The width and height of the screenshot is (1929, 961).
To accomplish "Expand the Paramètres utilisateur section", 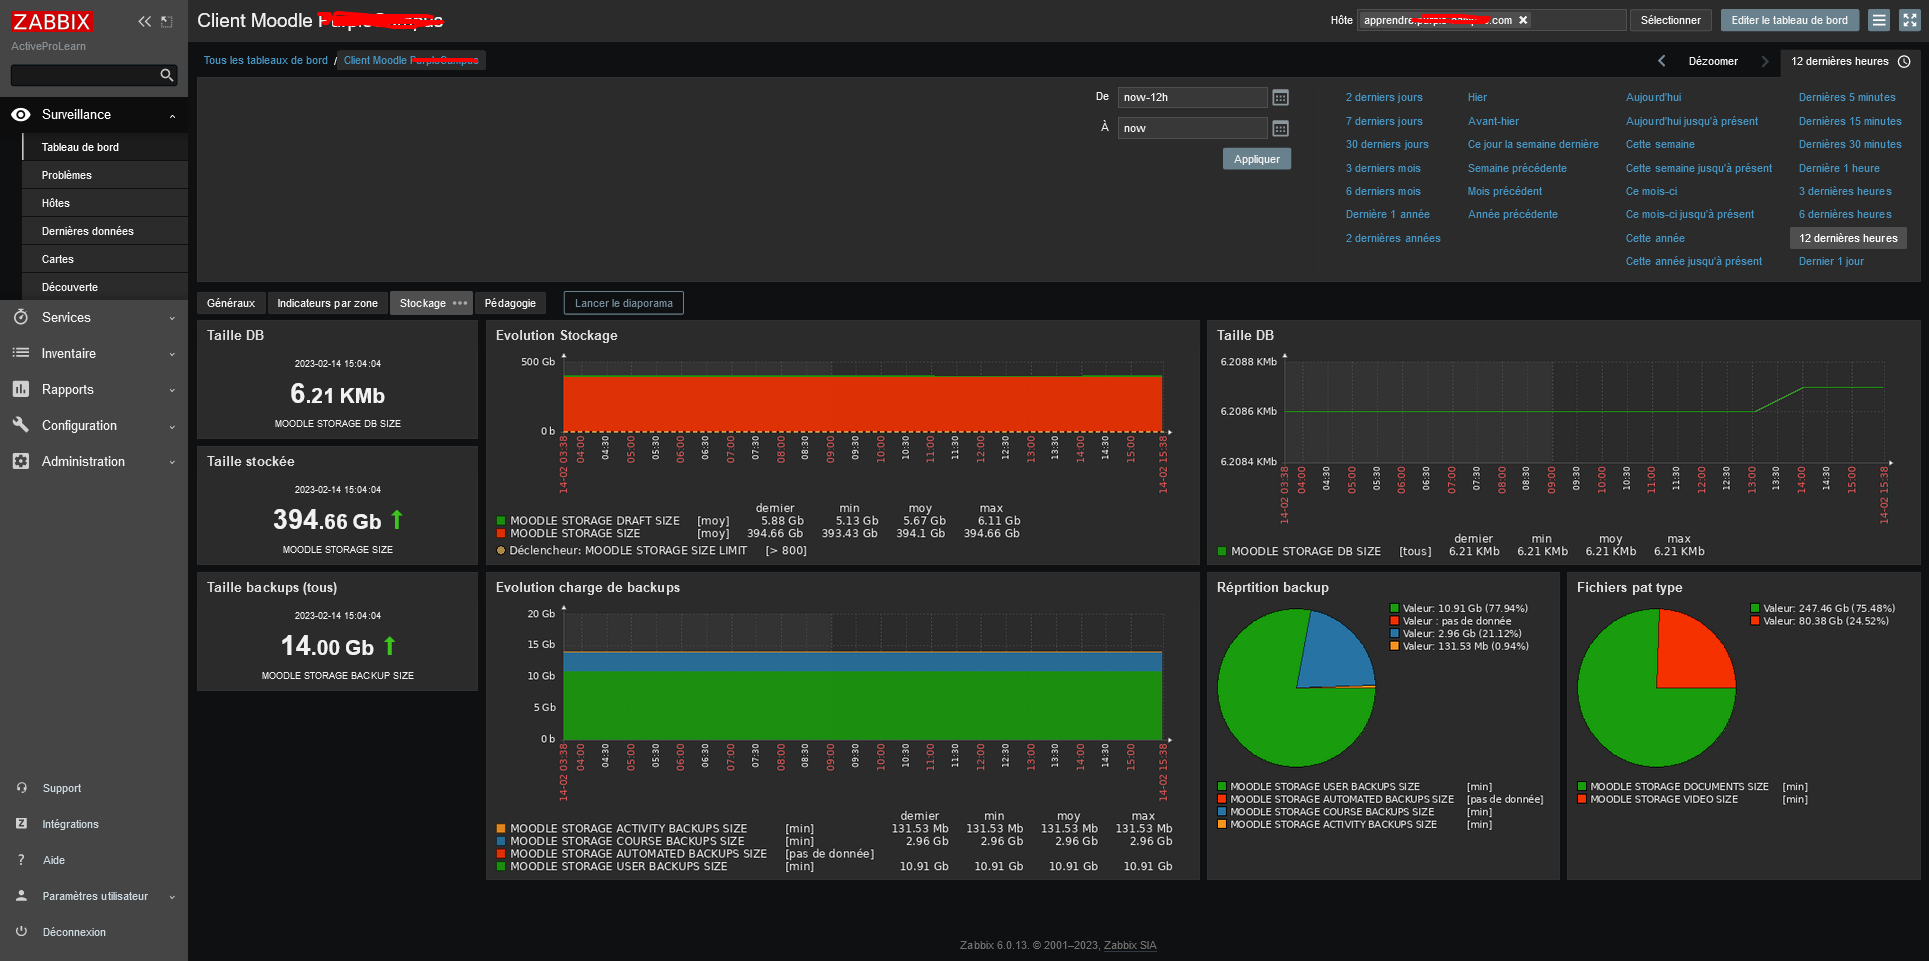I will coord(96,896).
